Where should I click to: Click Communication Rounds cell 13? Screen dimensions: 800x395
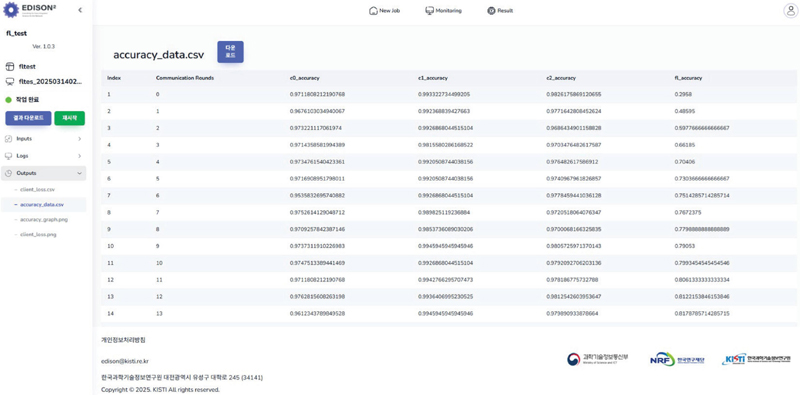tap(159, 313)
